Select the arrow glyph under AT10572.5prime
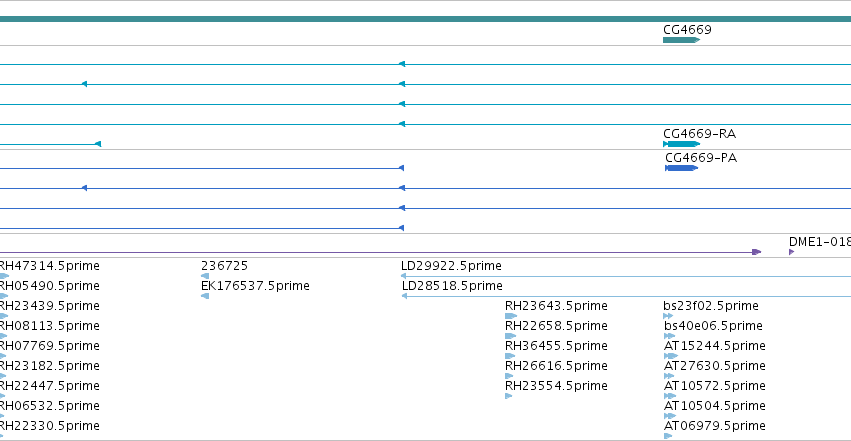This screenshot has width=851, height=441. click(670, 397)
